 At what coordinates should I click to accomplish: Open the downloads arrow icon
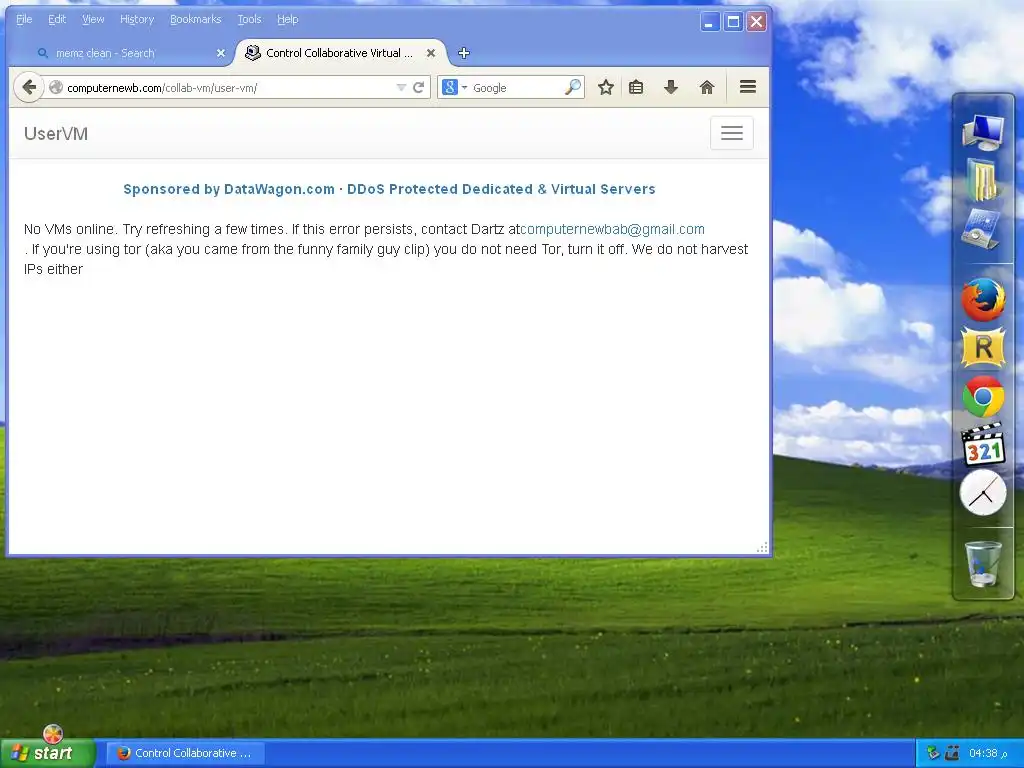[x=671, y=88]
